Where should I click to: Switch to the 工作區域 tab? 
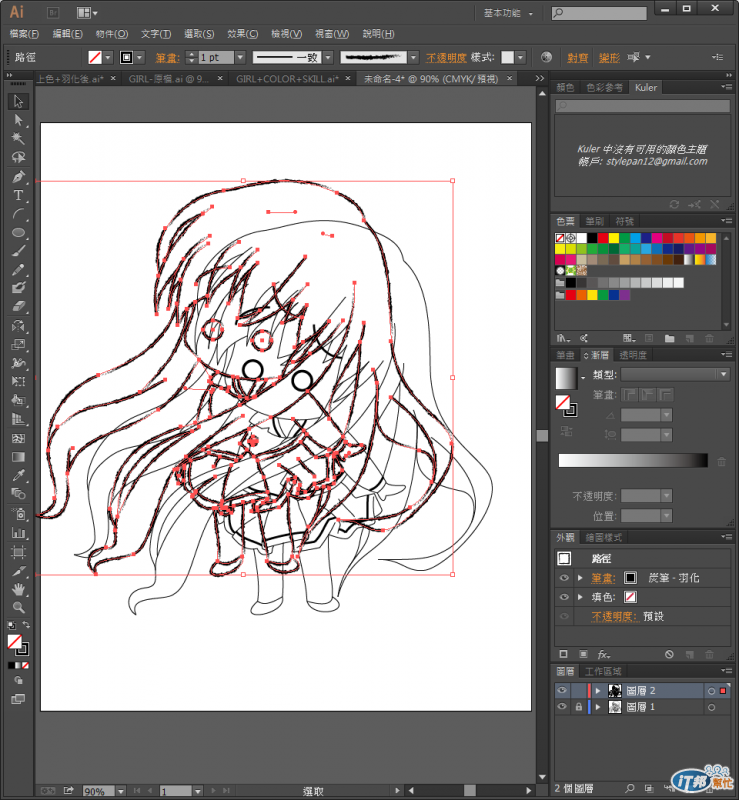(x=603, y=671)
